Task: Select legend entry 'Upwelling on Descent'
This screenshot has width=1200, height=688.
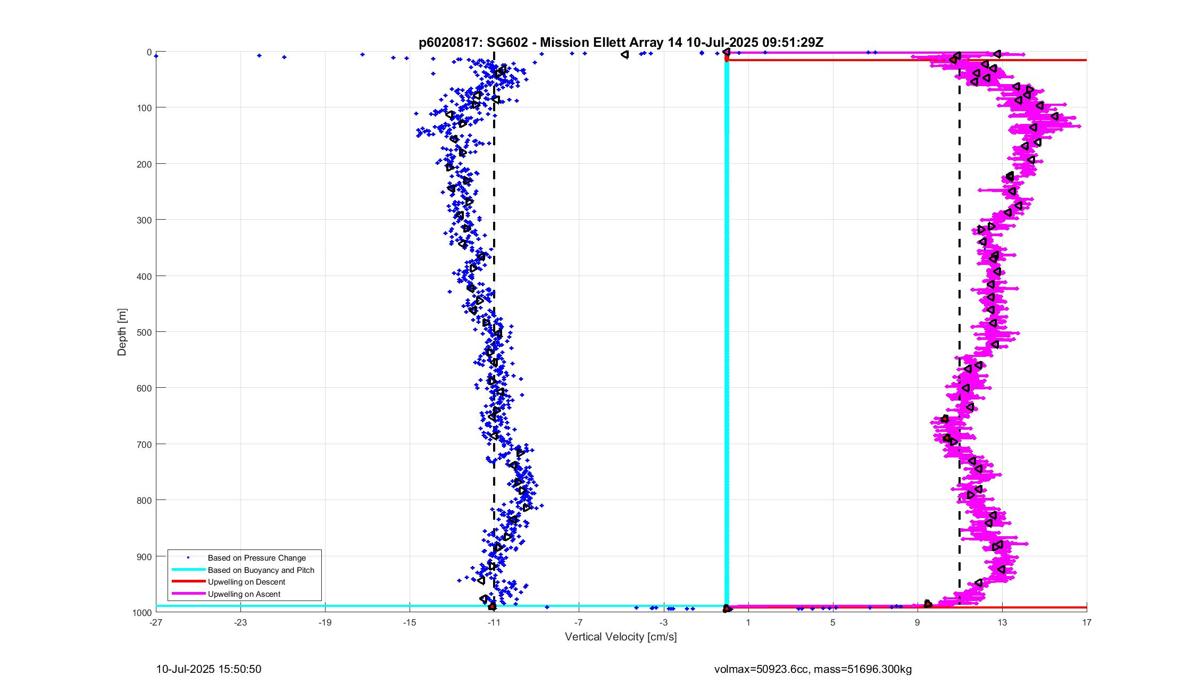Action: point(247,582)
